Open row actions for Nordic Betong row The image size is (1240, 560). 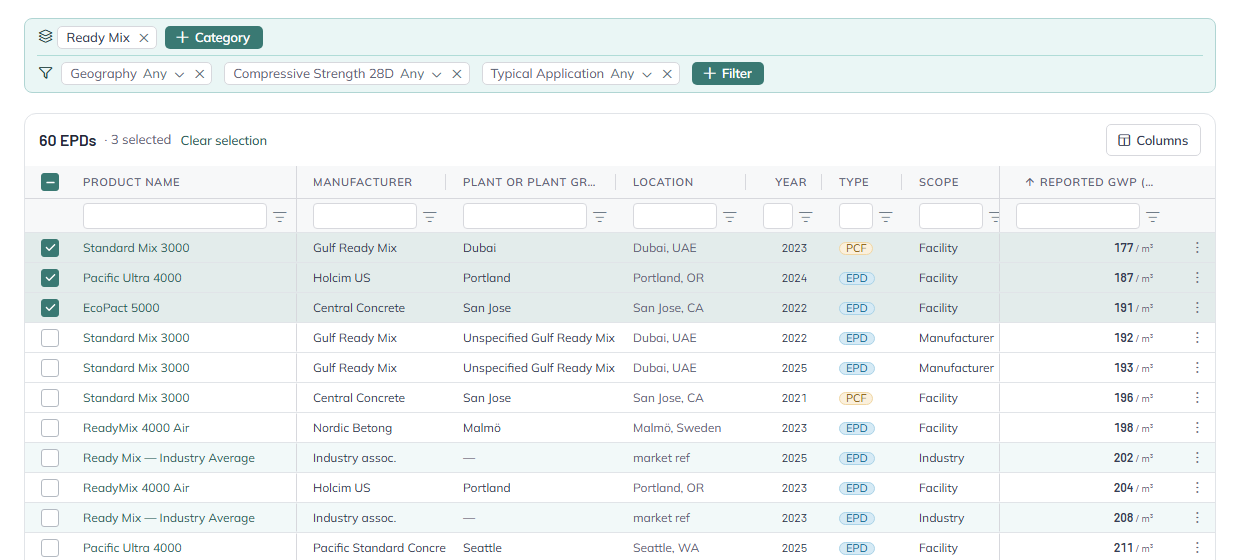point(1197,428)
